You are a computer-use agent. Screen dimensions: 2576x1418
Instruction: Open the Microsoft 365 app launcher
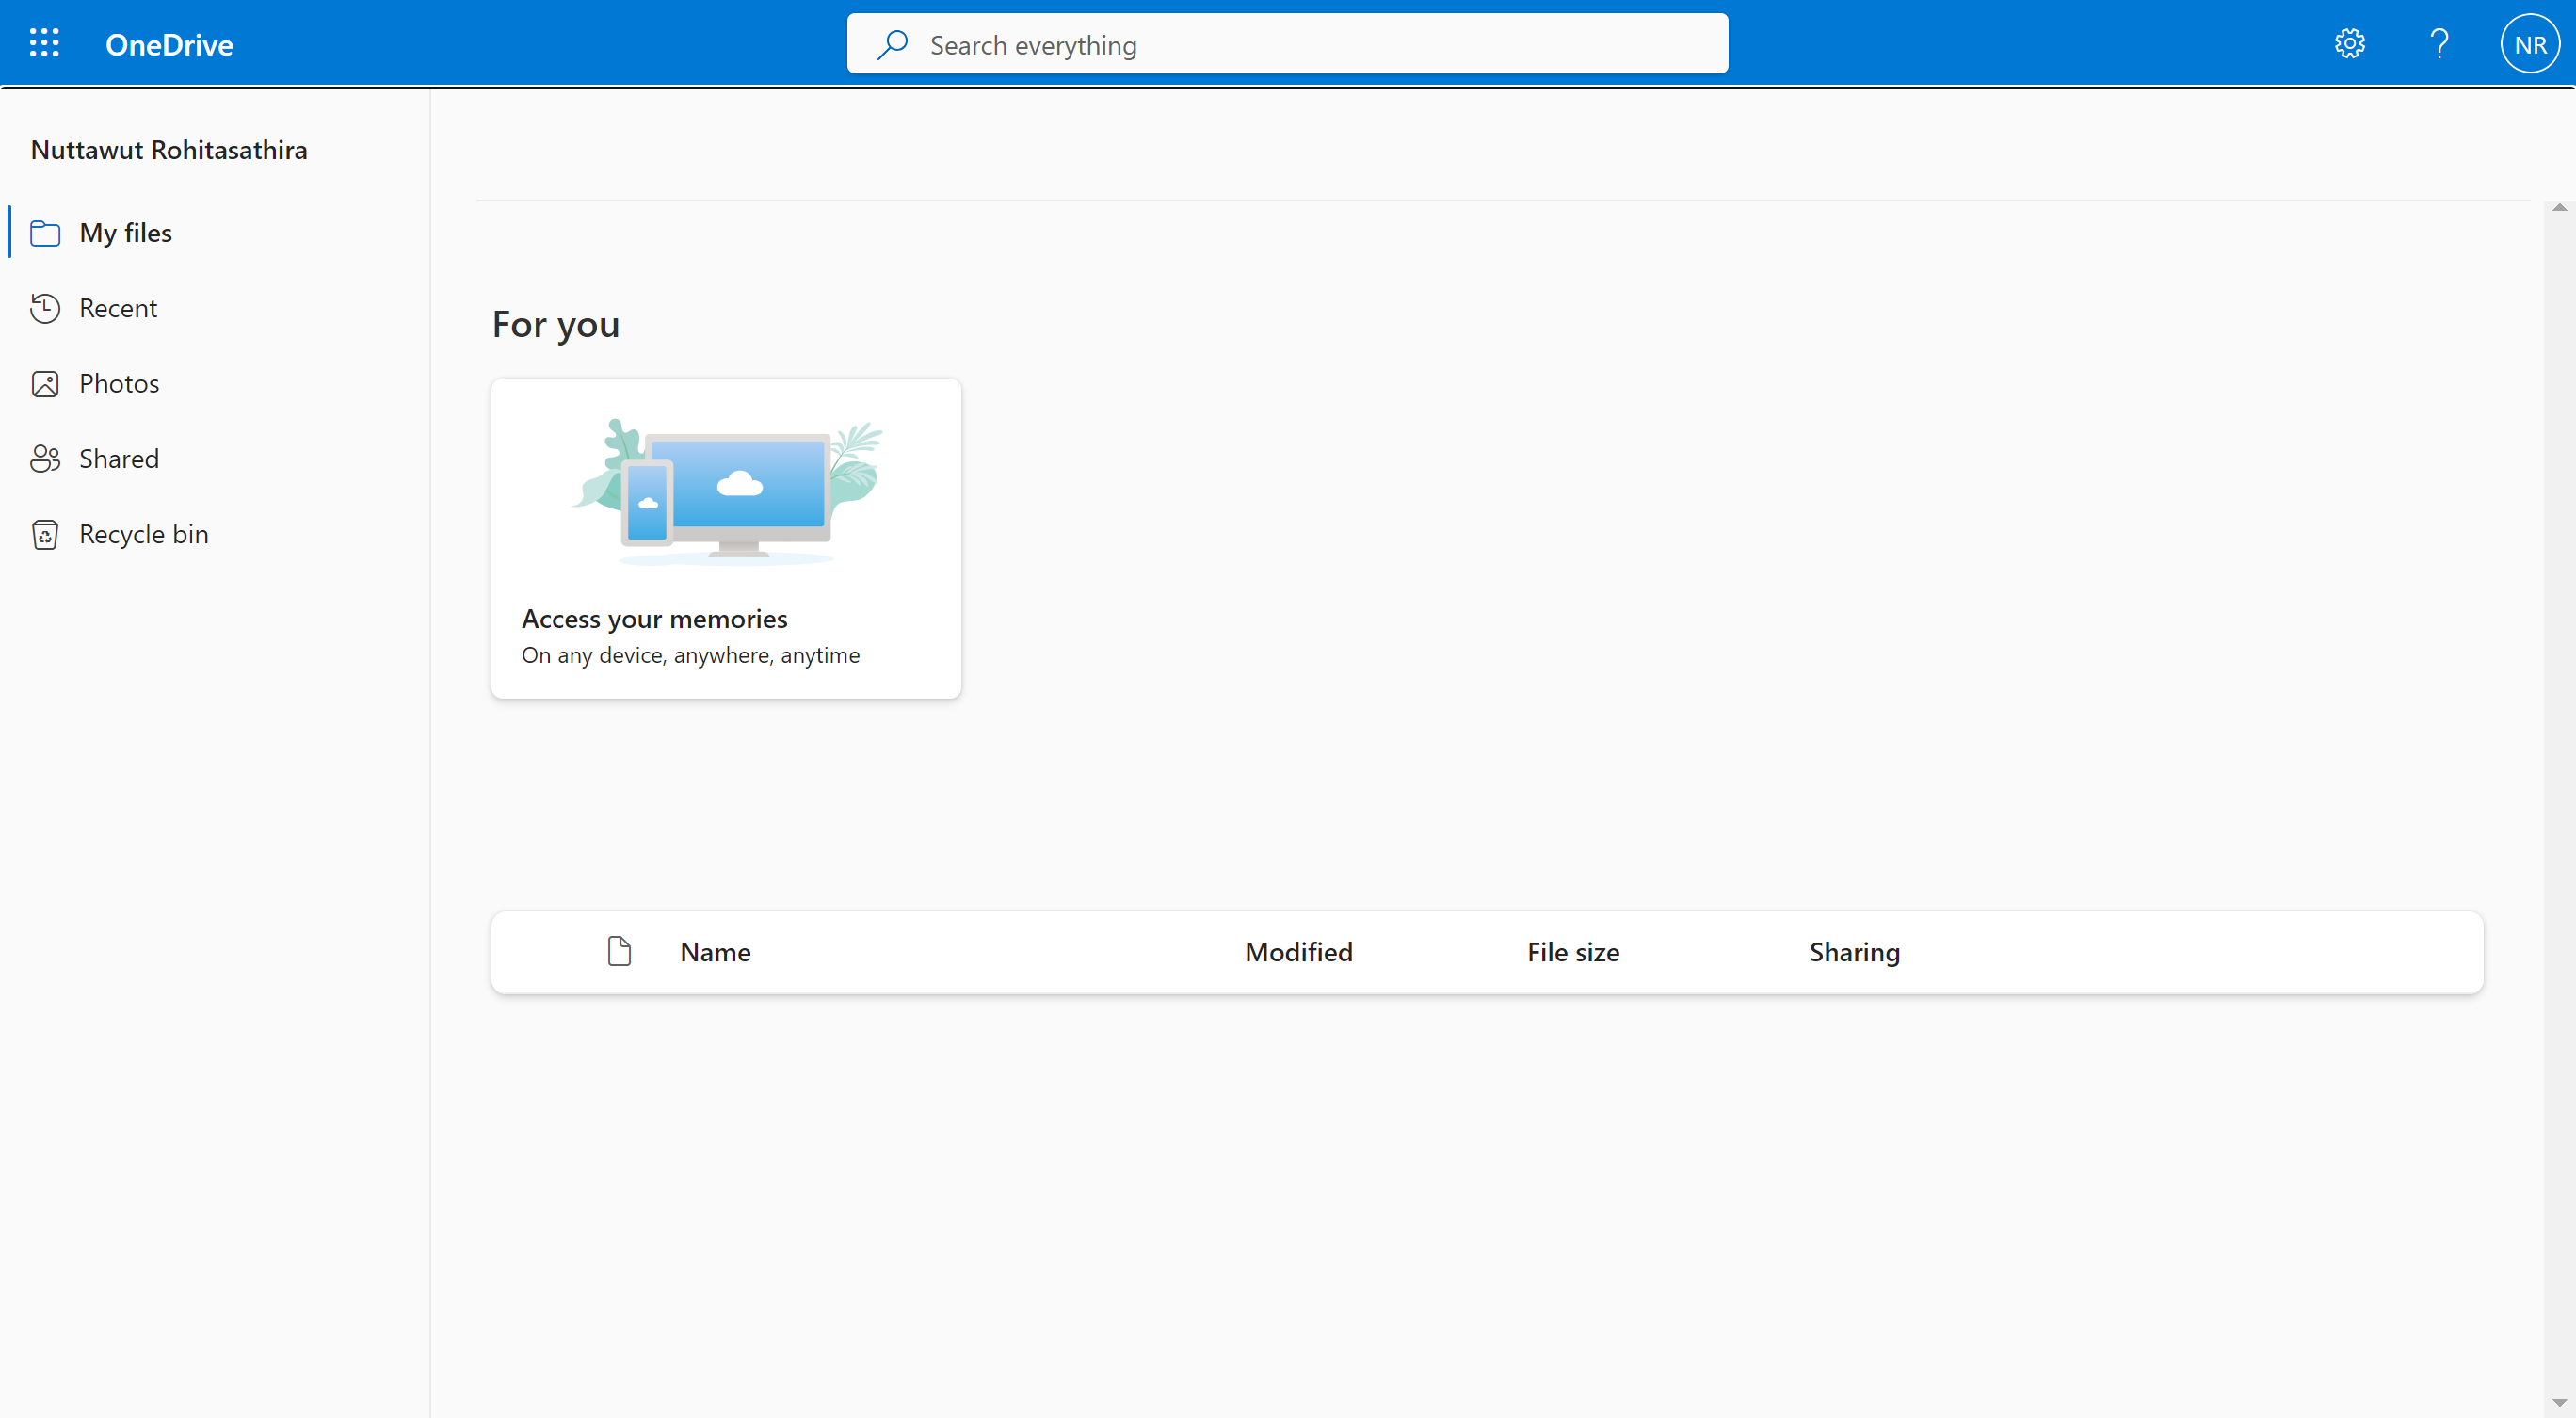tap(44, 43)
